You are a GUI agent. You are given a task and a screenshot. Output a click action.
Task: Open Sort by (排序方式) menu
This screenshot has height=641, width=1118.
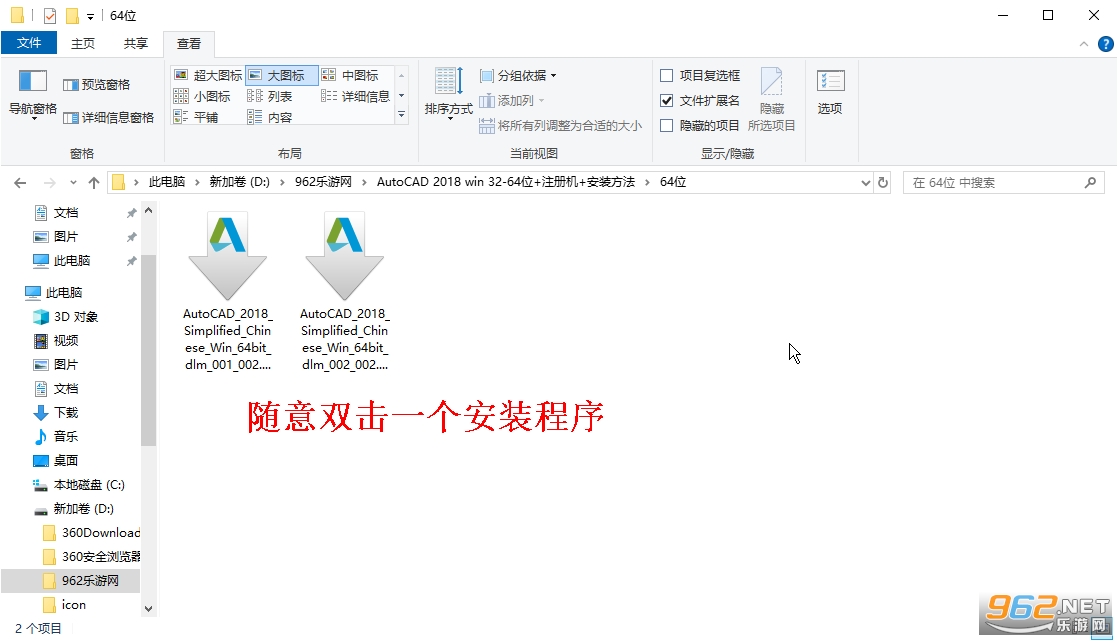[448, 93]
